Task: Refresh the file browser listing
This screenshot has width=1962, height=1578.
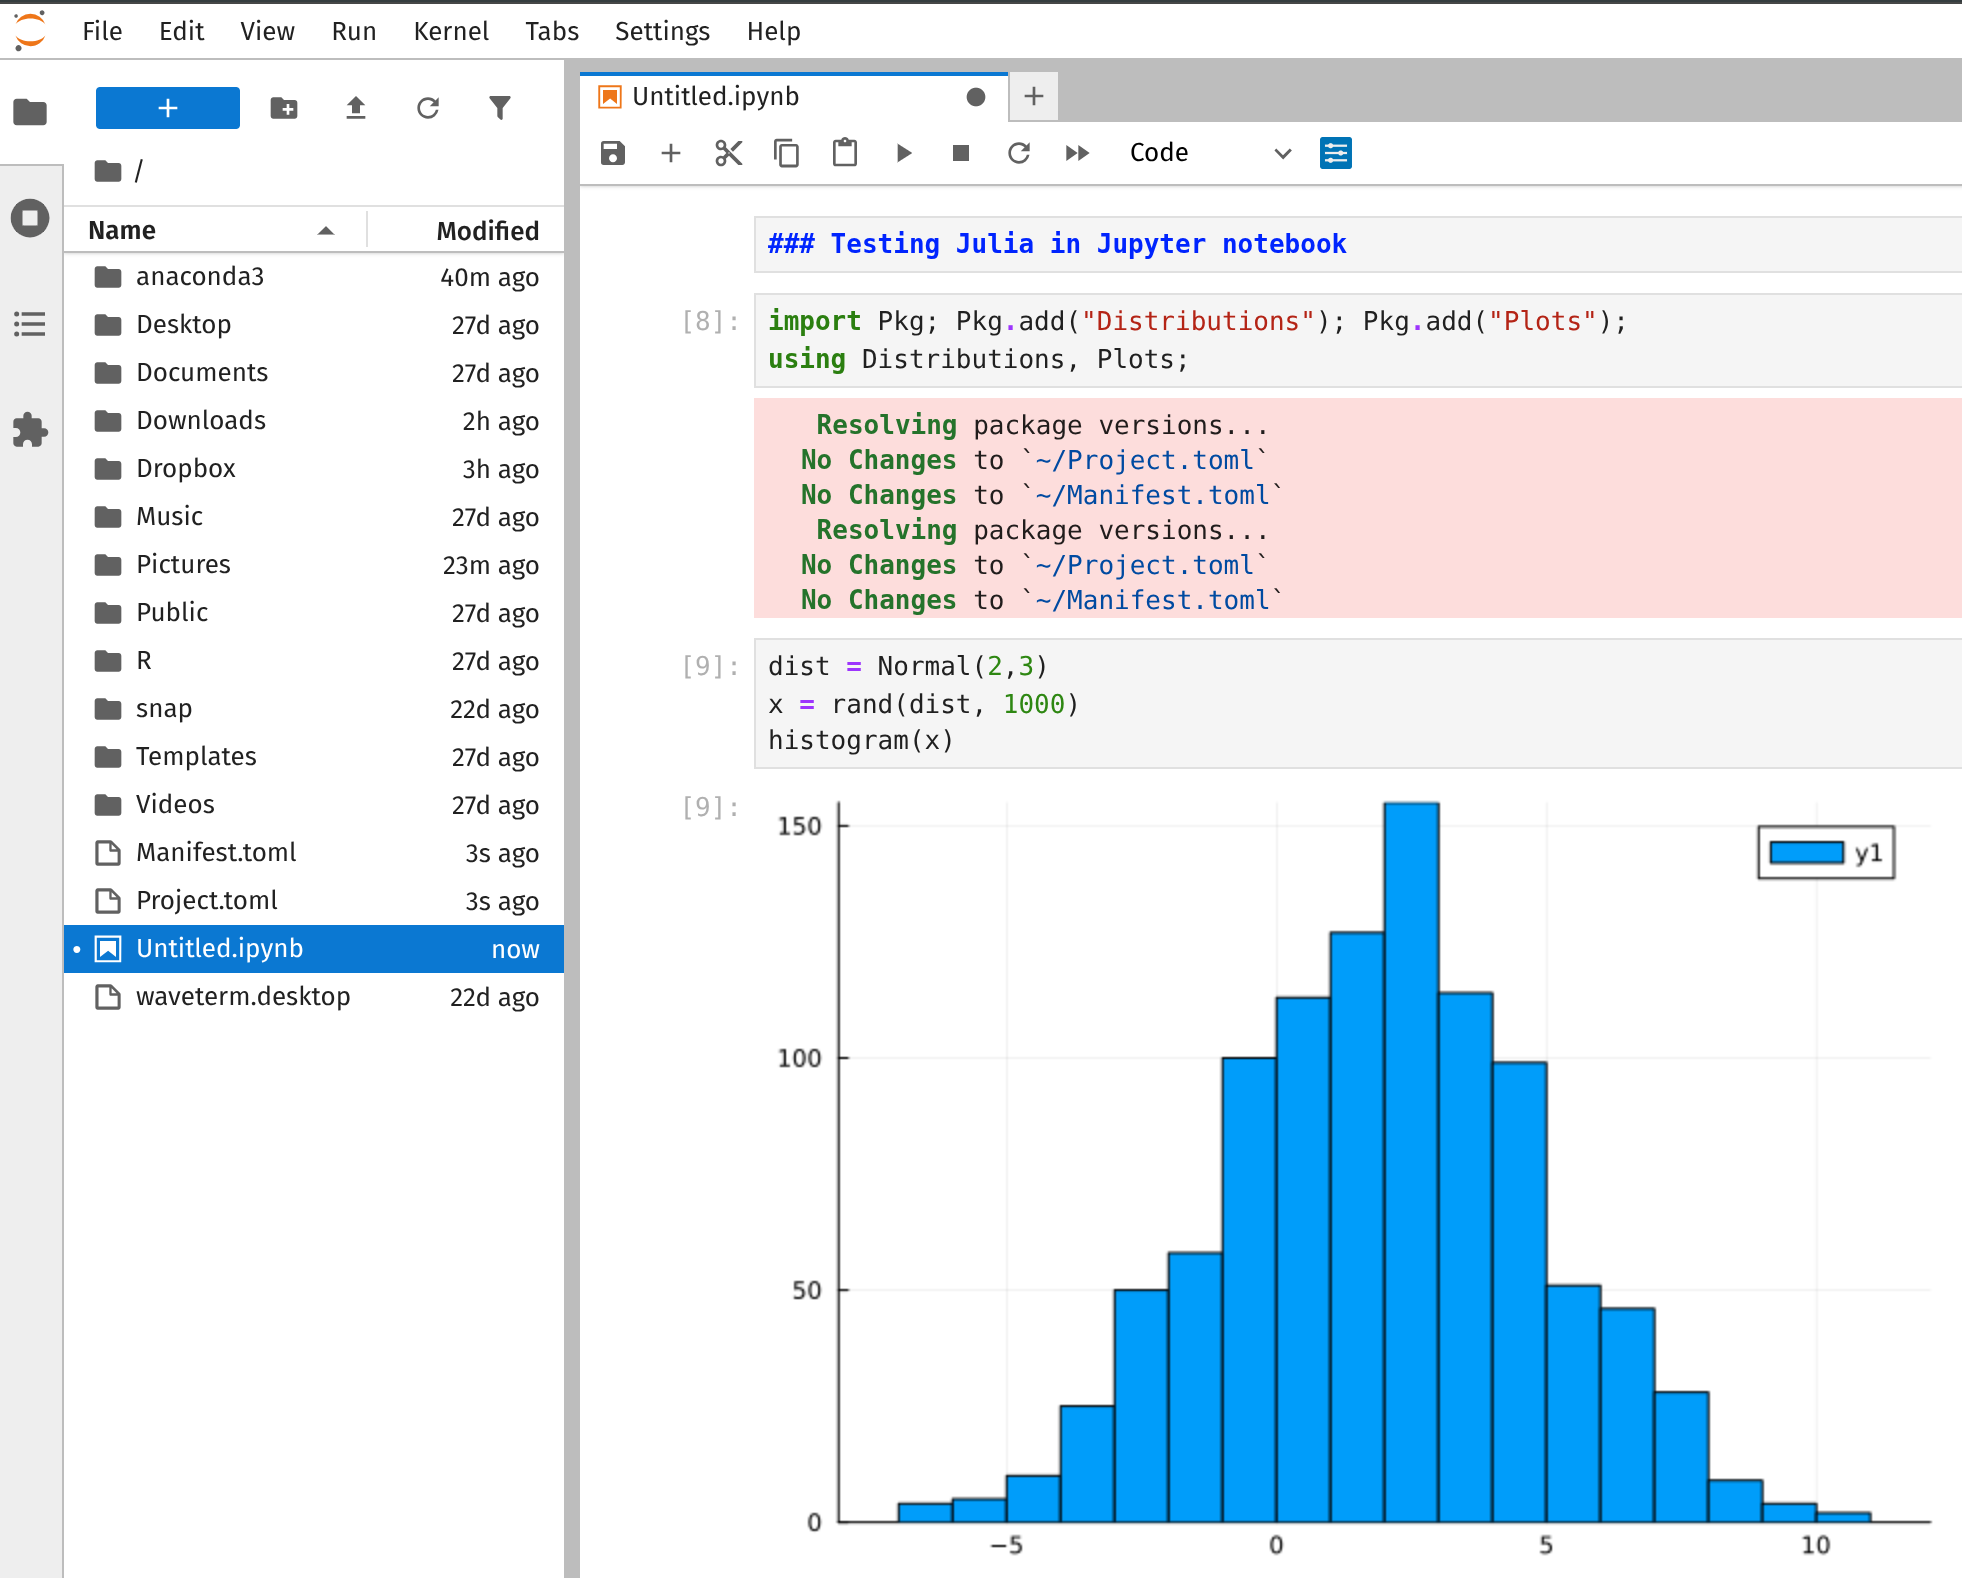Action: 428,108
